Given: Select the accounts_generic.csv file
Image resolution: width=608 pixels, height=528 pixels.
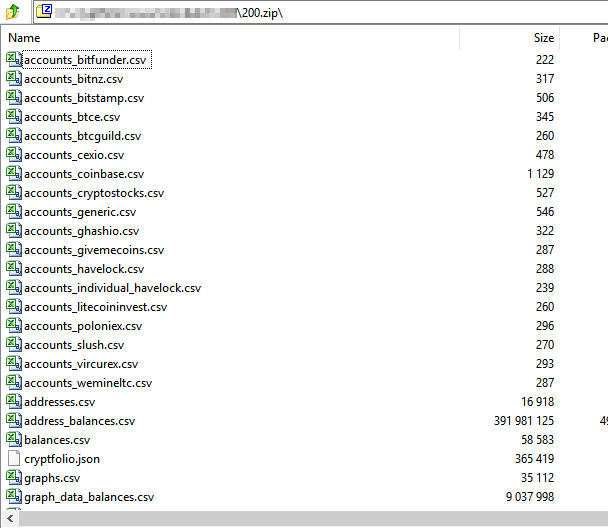Looking at the screenshot, I should coord(80,212).
